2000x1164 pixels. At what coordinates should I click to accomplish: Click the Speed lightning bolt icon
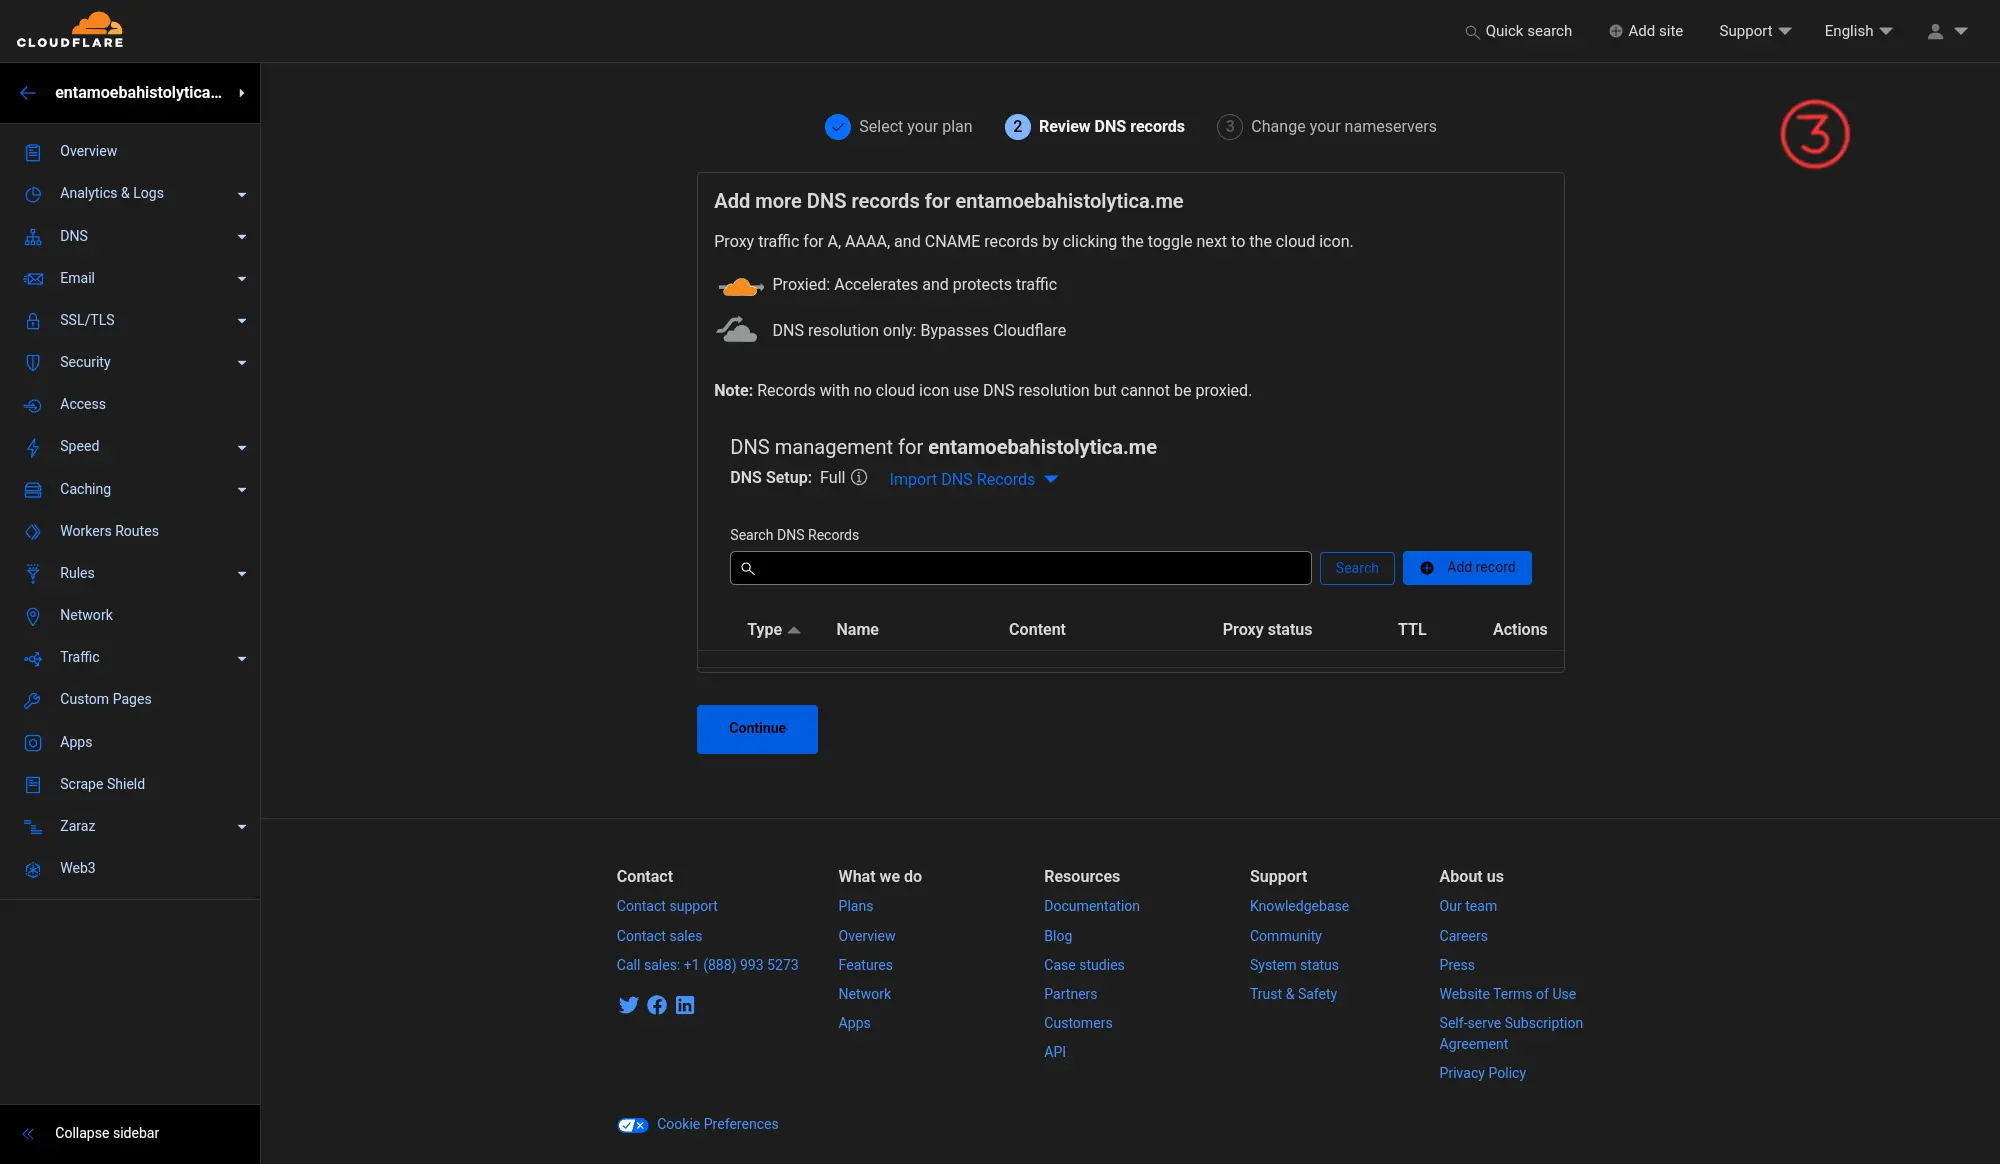click(33, 447)
